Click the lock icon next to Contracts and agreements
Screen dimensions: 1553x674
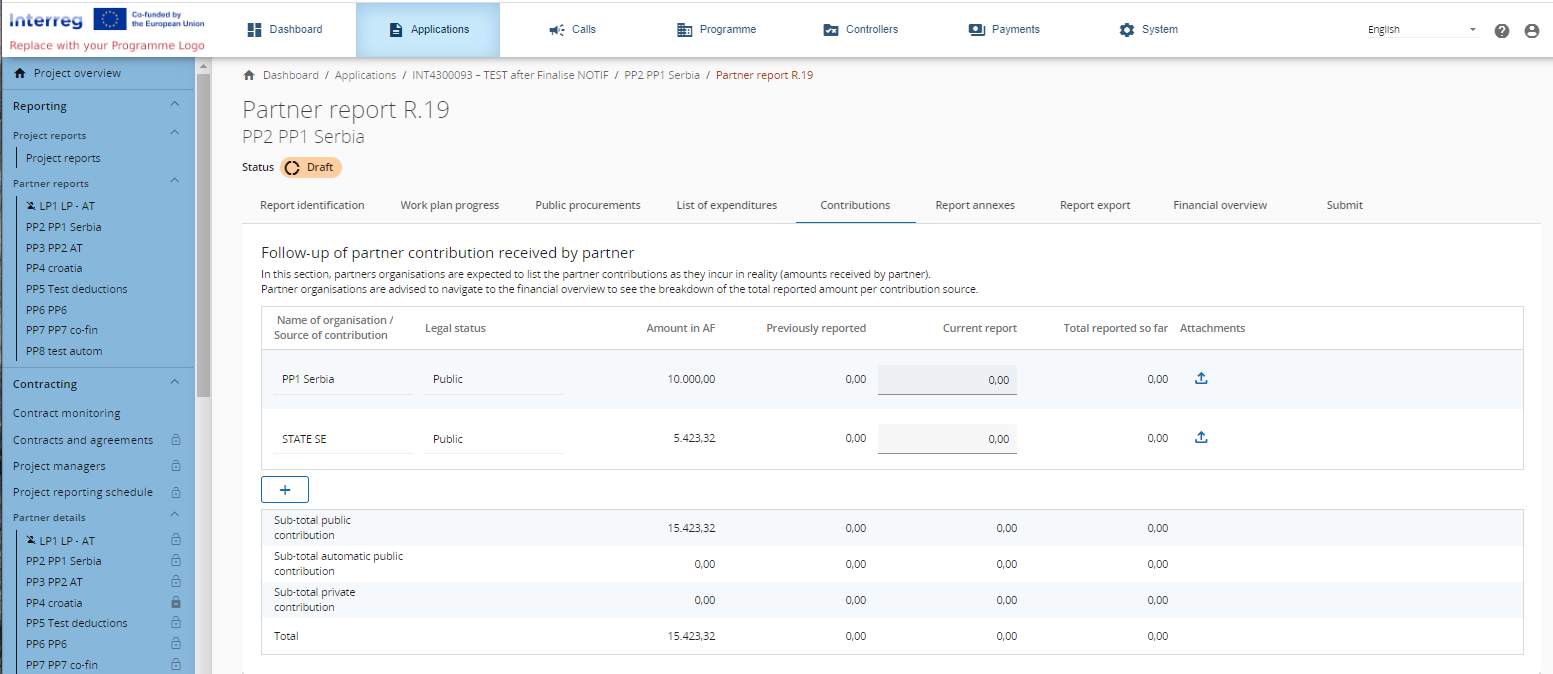[x=176, y=440]
